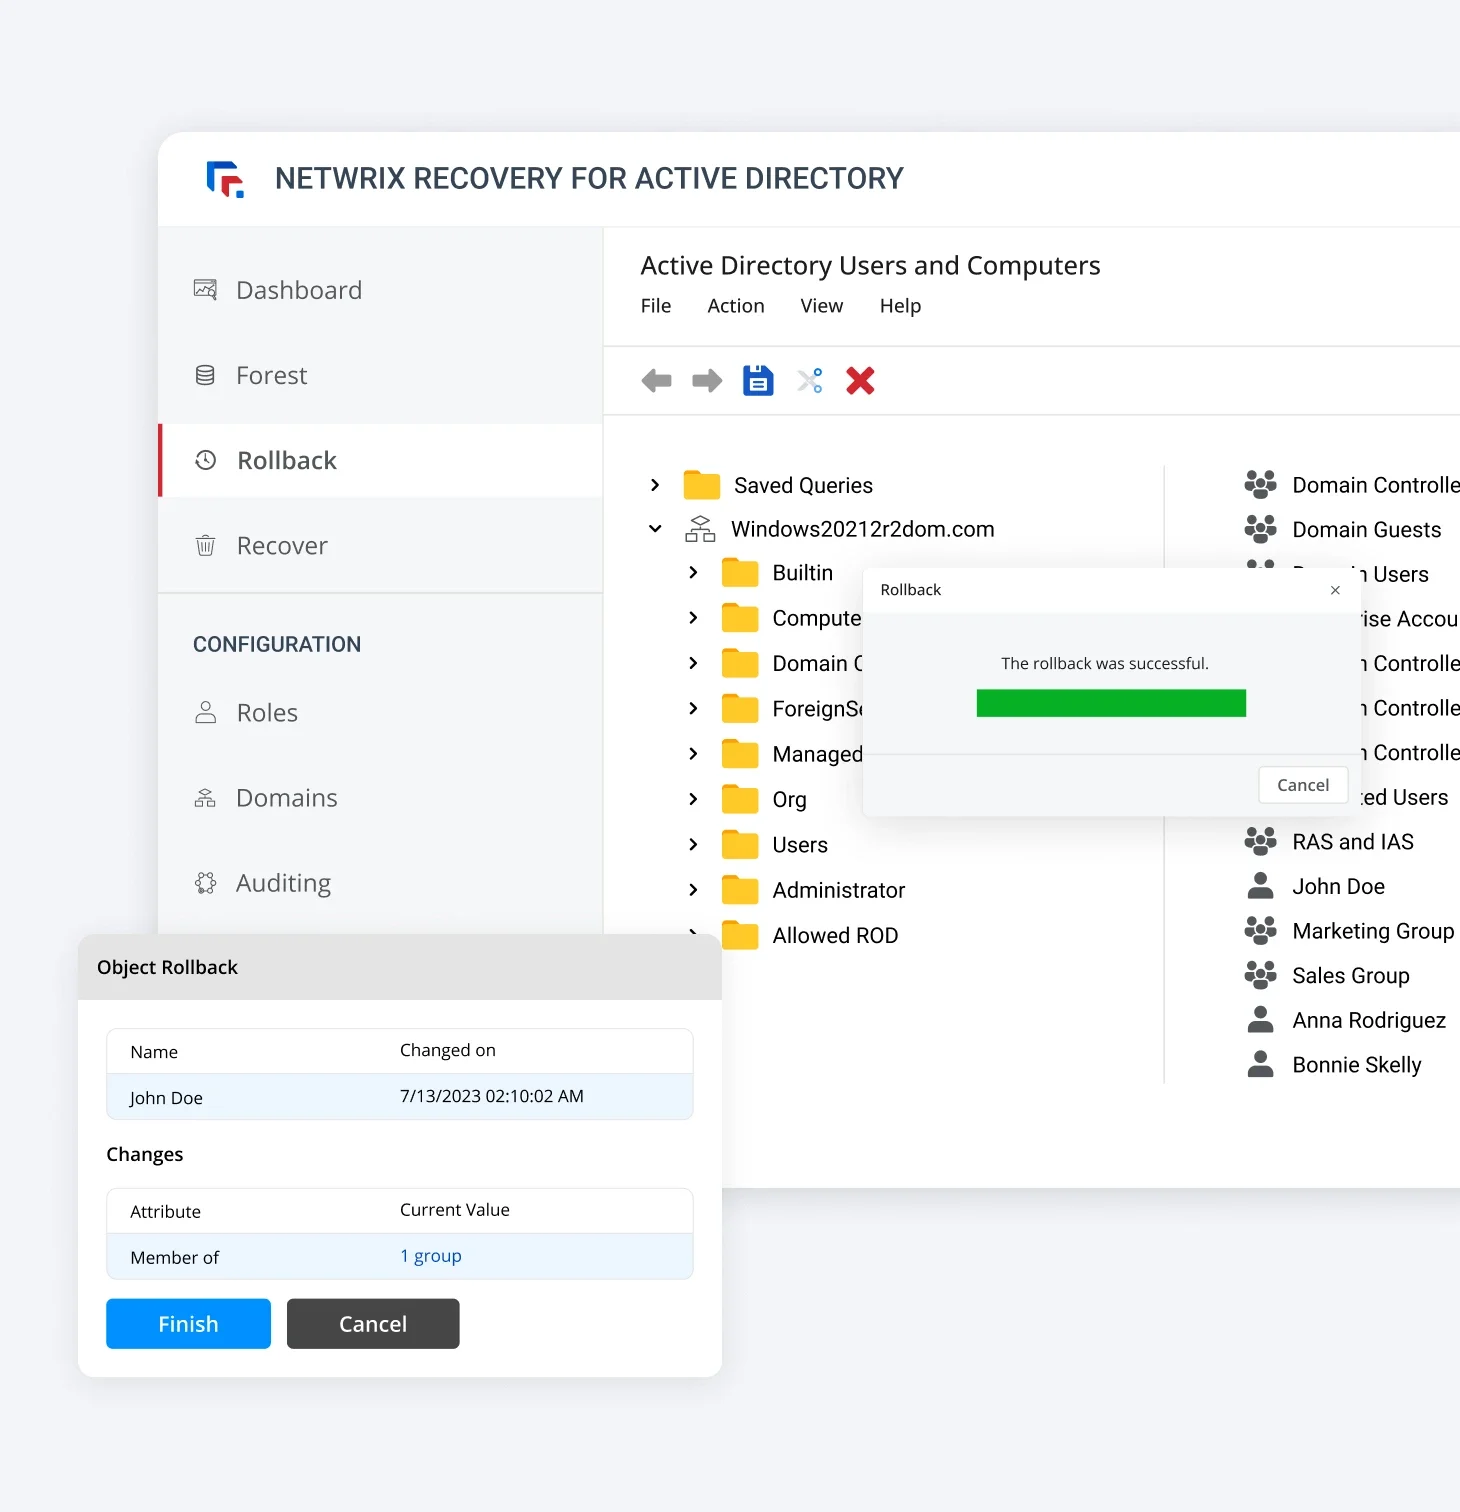Open the 1 group link
1460x1512 pixels.
[431, 1256]
